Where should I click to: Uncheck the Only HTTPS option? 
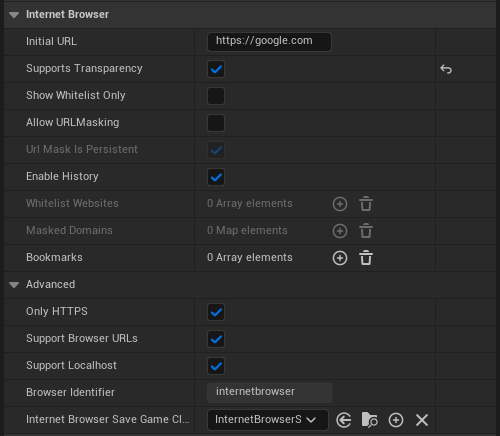(x=216, y=312)
